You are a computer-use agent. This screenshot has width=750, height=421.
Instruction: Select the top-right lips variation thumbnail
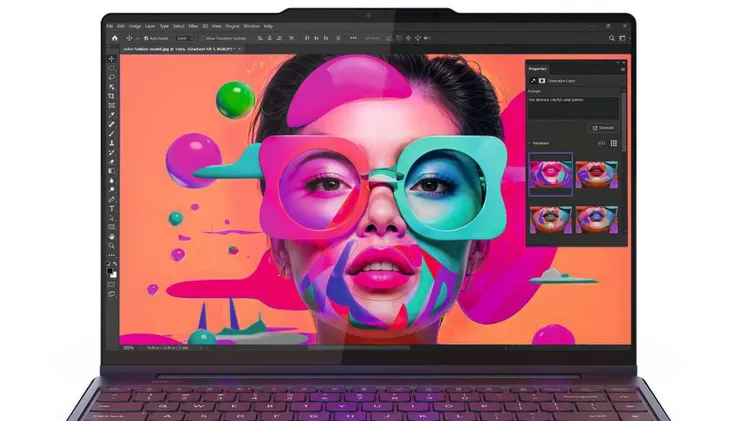coord(597,173)
